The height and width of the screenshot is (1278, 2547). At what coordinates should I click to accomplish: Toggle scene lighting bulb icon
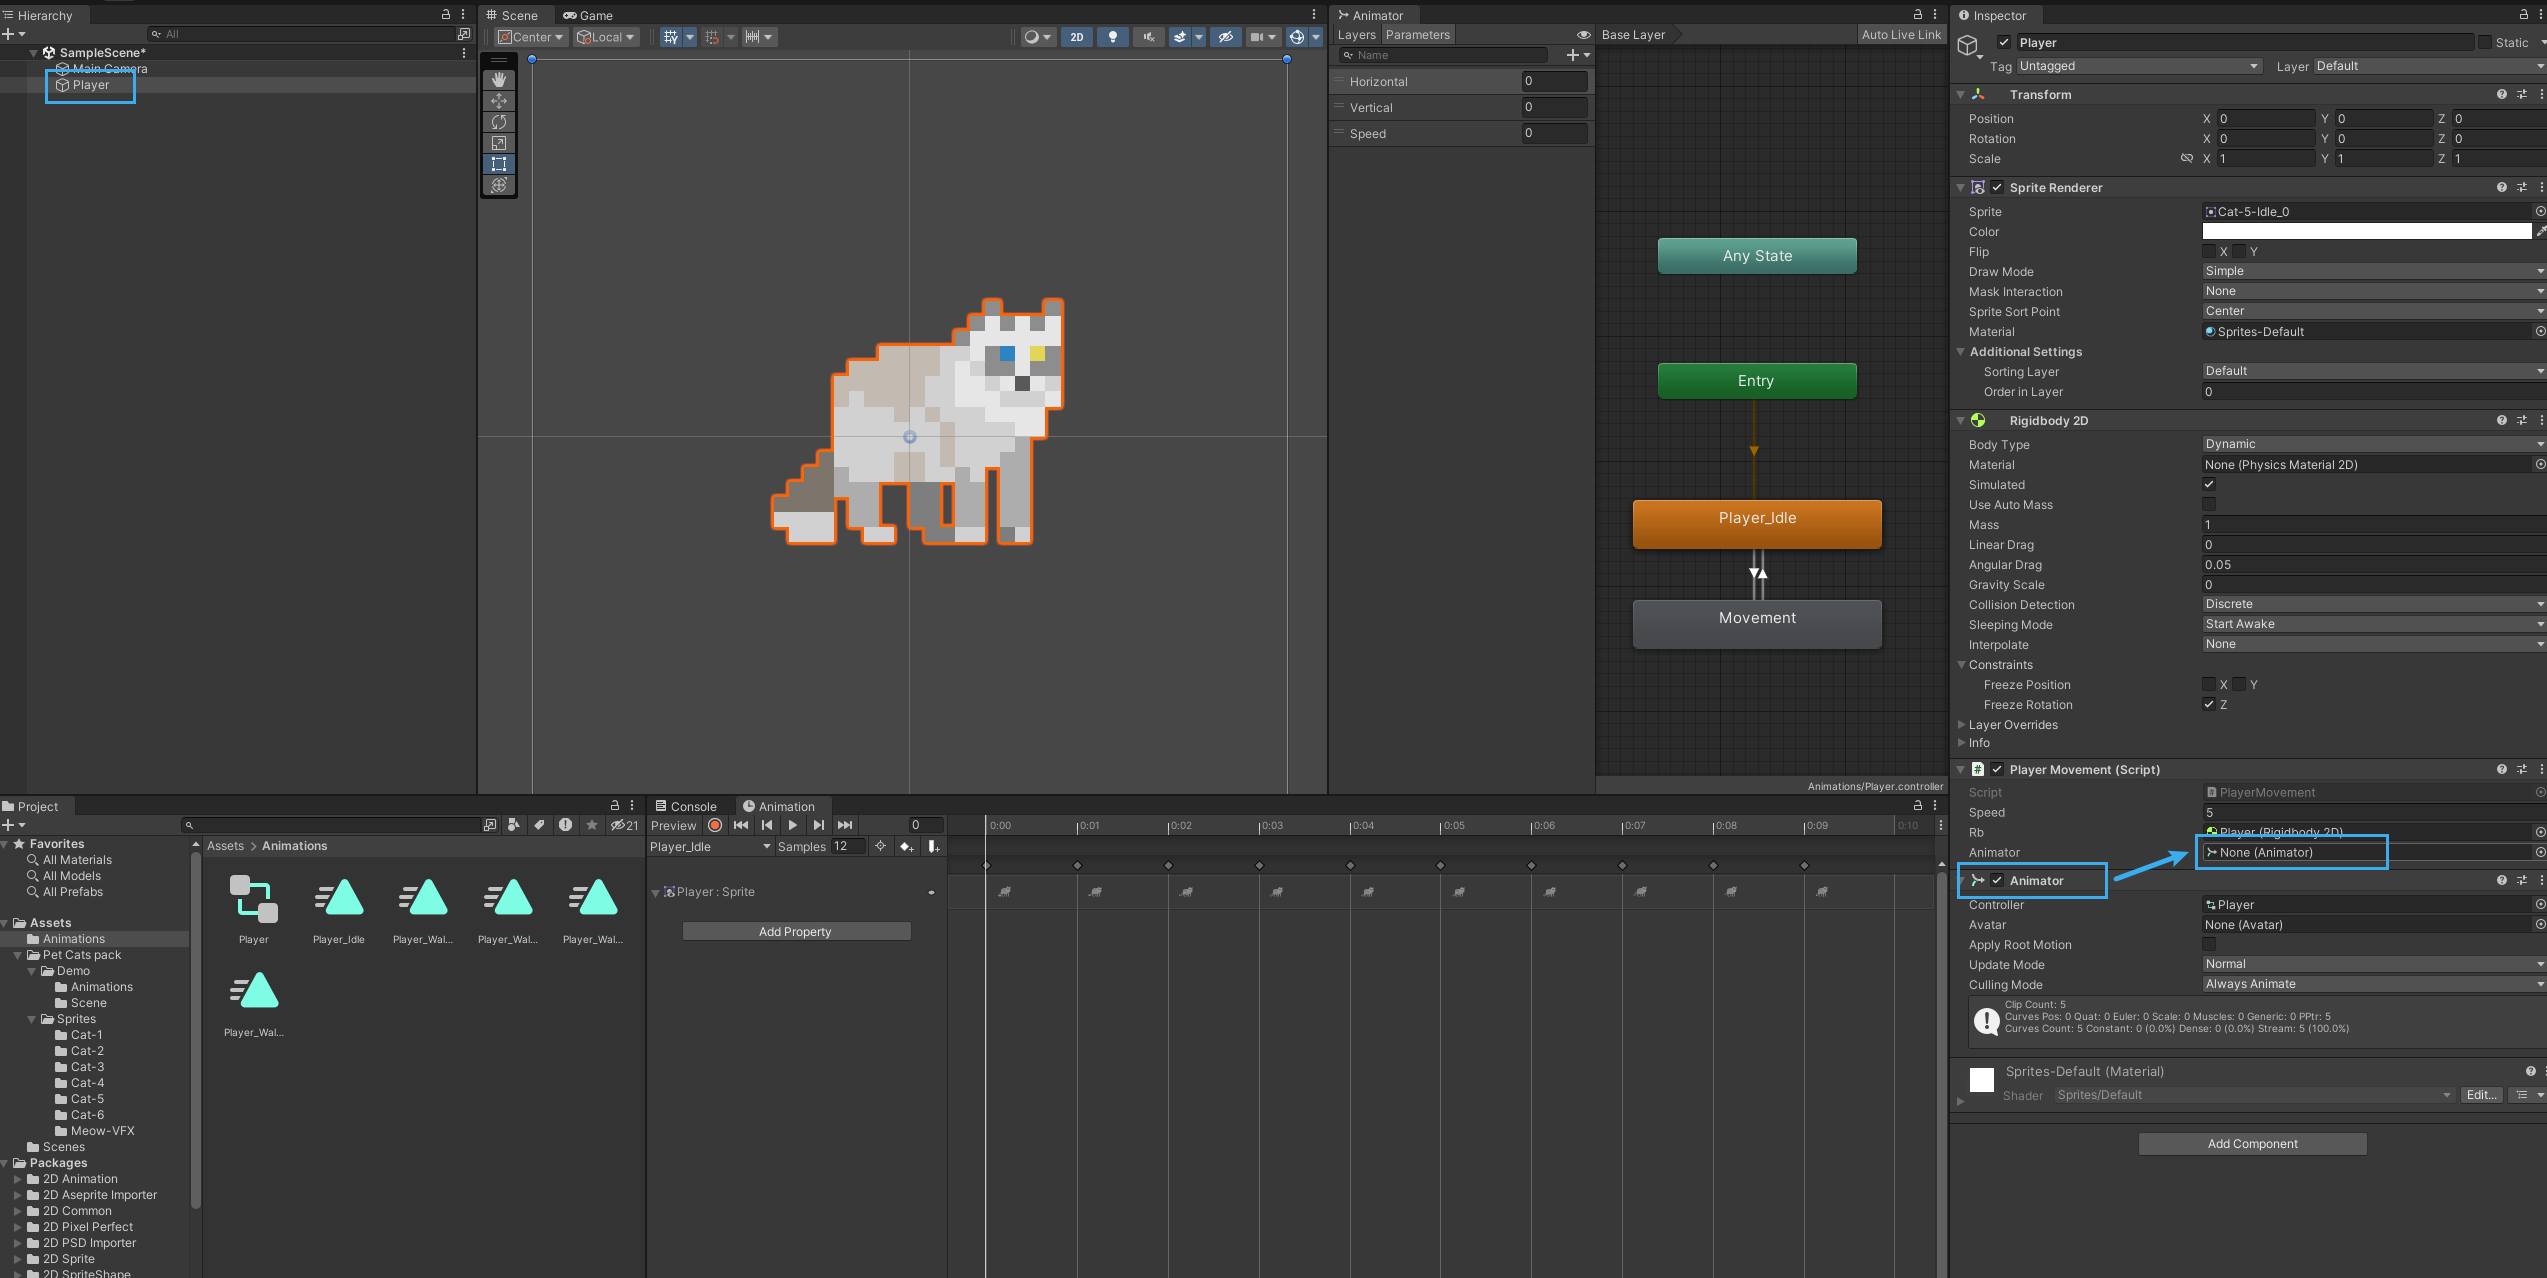1112,37
